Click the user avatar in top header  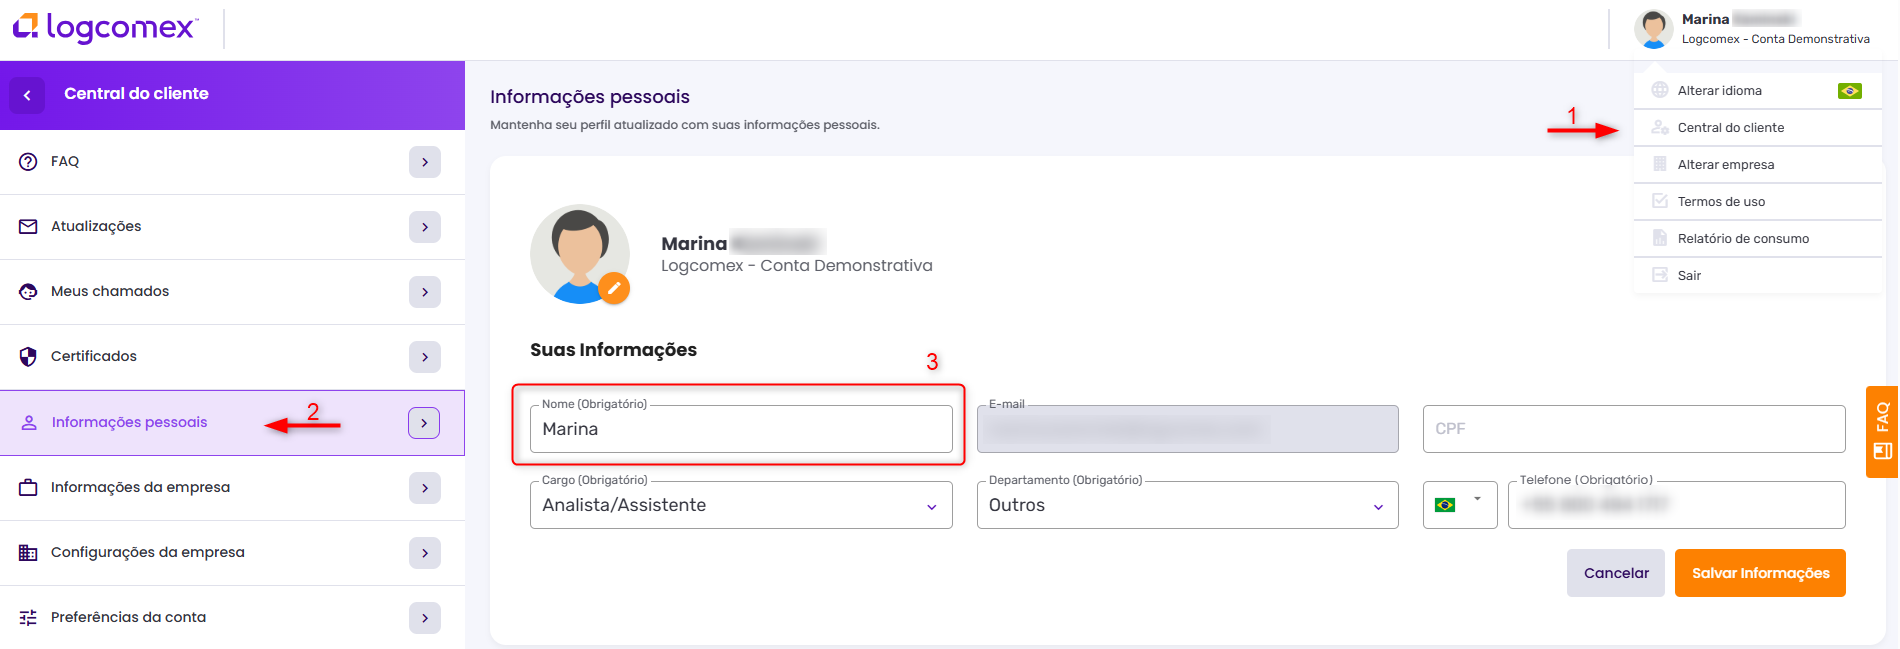point(1653,29)
